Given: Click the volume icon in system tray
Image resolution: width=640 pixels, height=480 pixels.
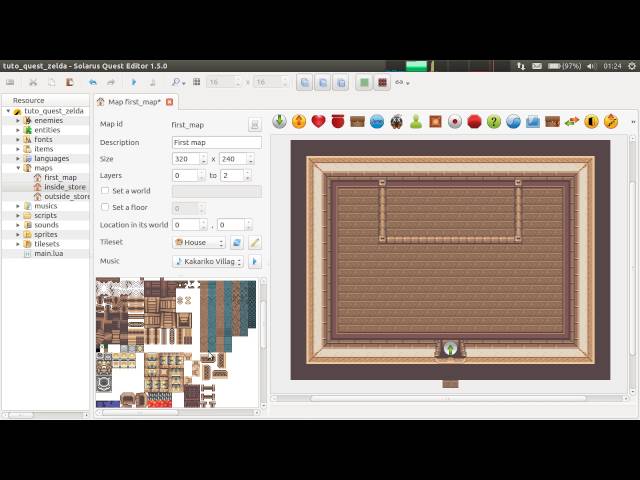Looking at the screenshot, I should (591, 66).
